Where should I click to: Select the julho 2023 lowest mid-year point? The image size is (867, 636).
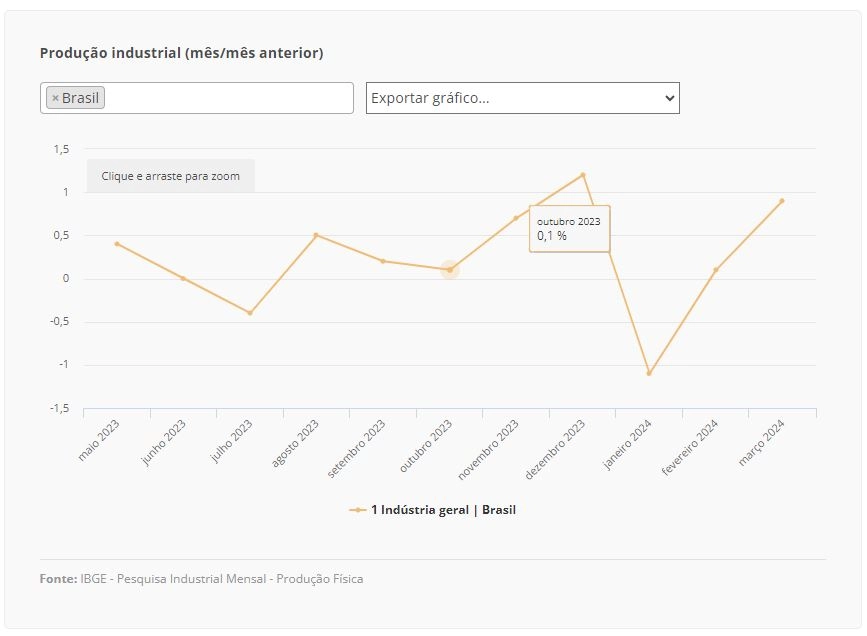pyautogui.click(x=250, y=313)
